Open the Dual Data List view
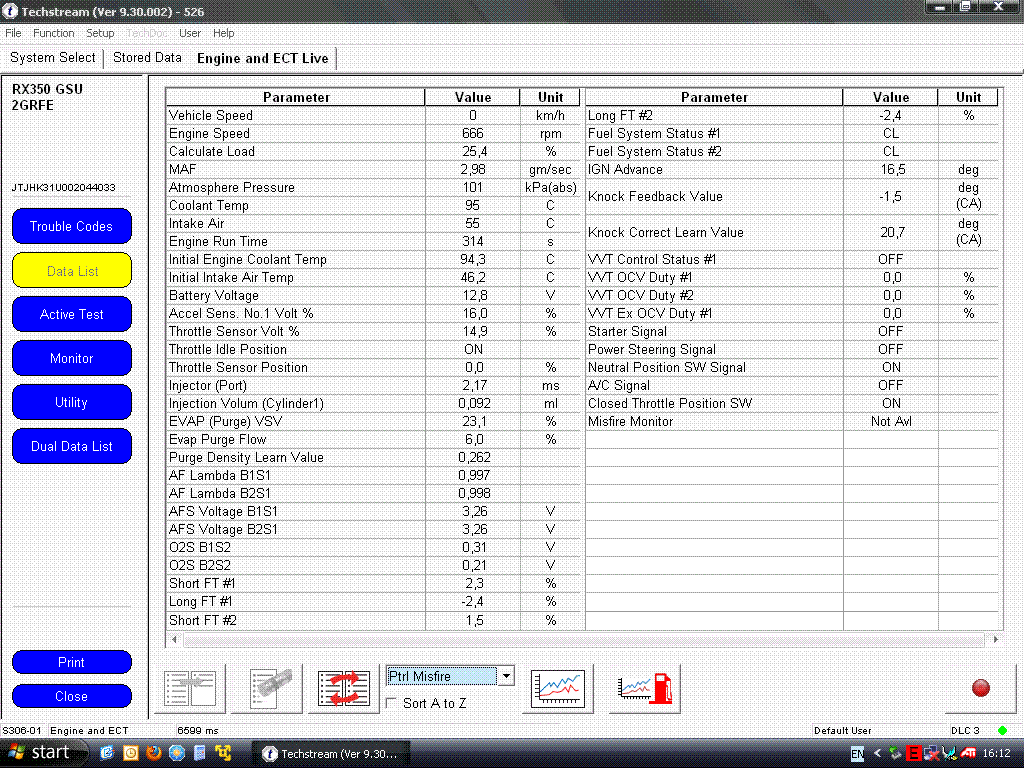This screenshot has height=768, width=1024. (x=71, y=446)
